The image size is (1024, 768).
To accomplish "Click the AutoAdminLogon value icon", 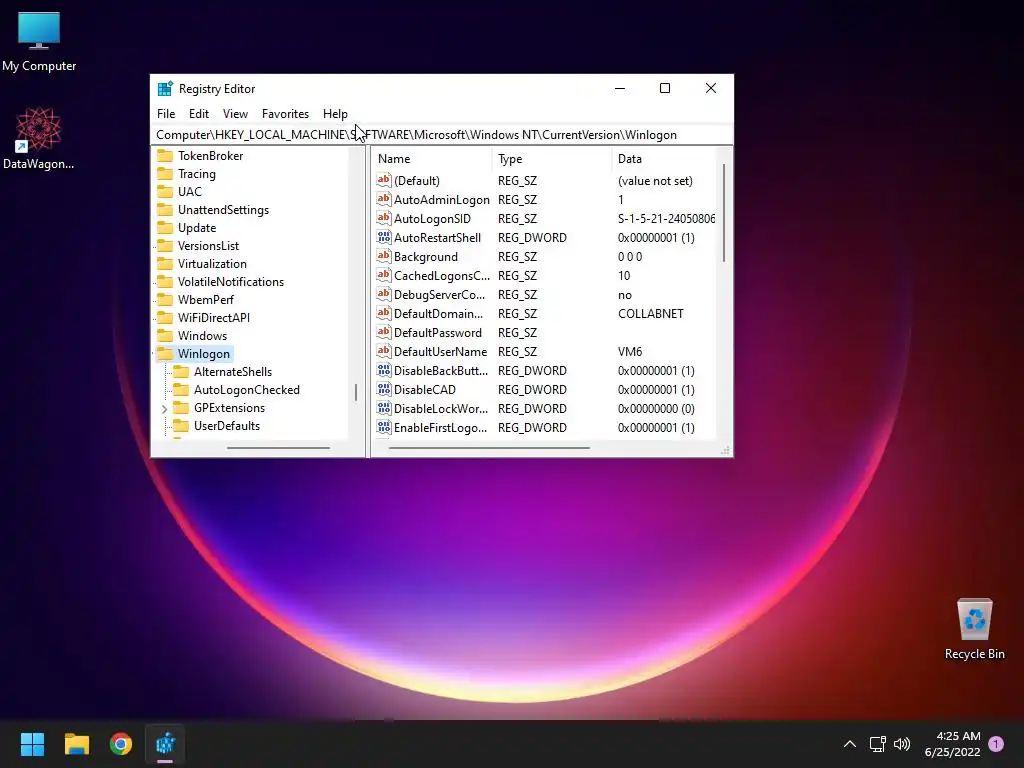I will coord(384,199).
